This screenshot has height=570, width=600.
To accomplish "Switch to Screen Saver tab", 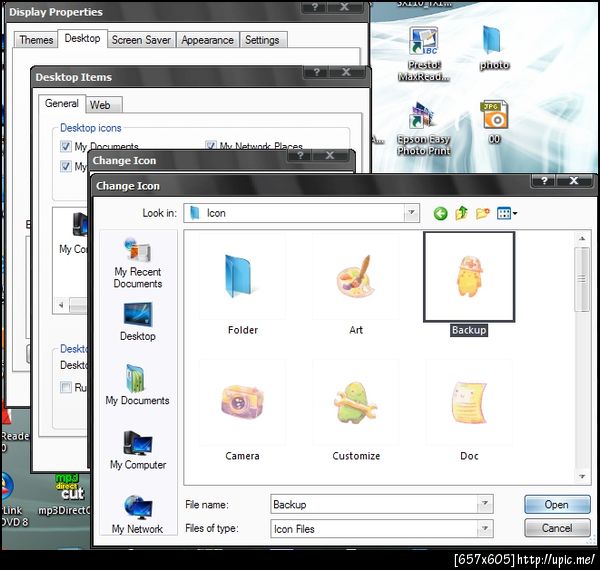I will click(141, 40).
